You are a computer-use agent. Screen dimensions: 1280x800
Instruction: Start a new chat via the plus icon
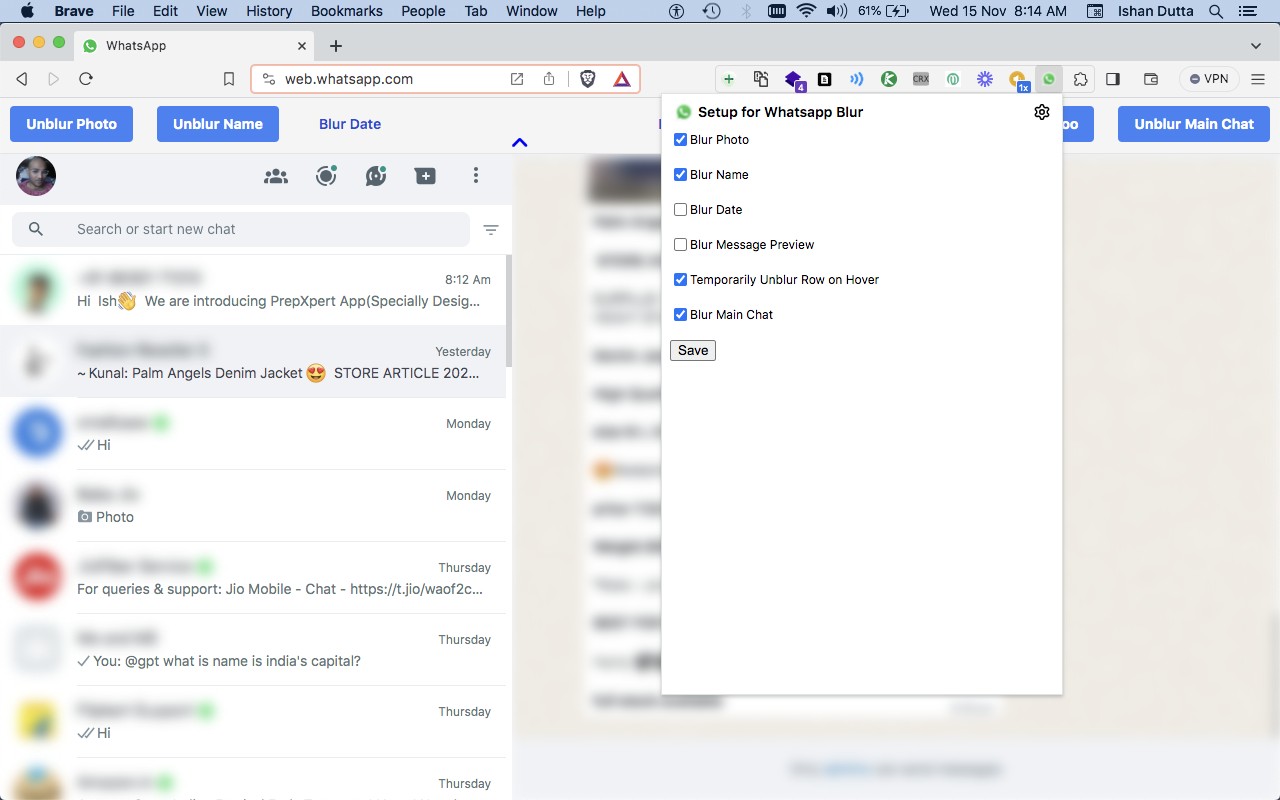(425, 176)
